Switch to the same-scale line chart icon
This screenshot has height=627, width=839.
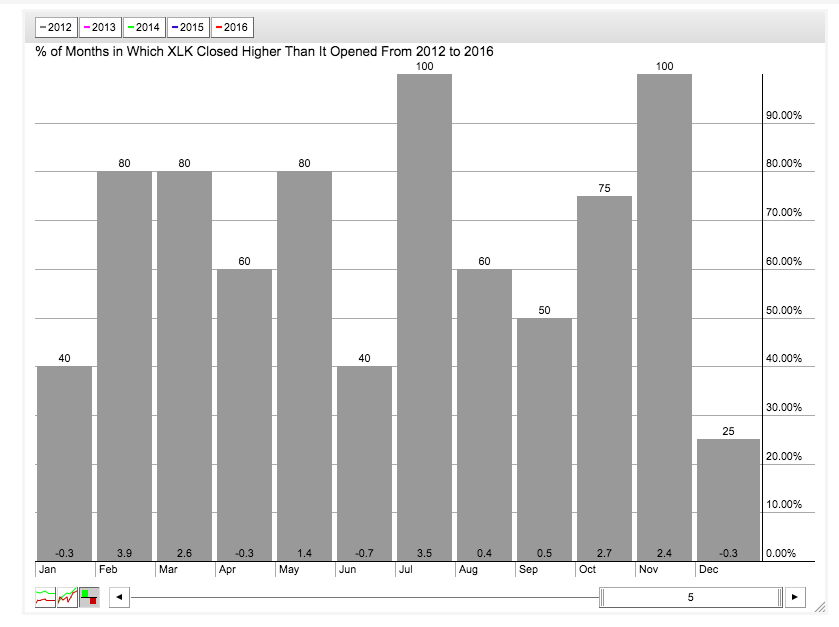tap(67, 597)
